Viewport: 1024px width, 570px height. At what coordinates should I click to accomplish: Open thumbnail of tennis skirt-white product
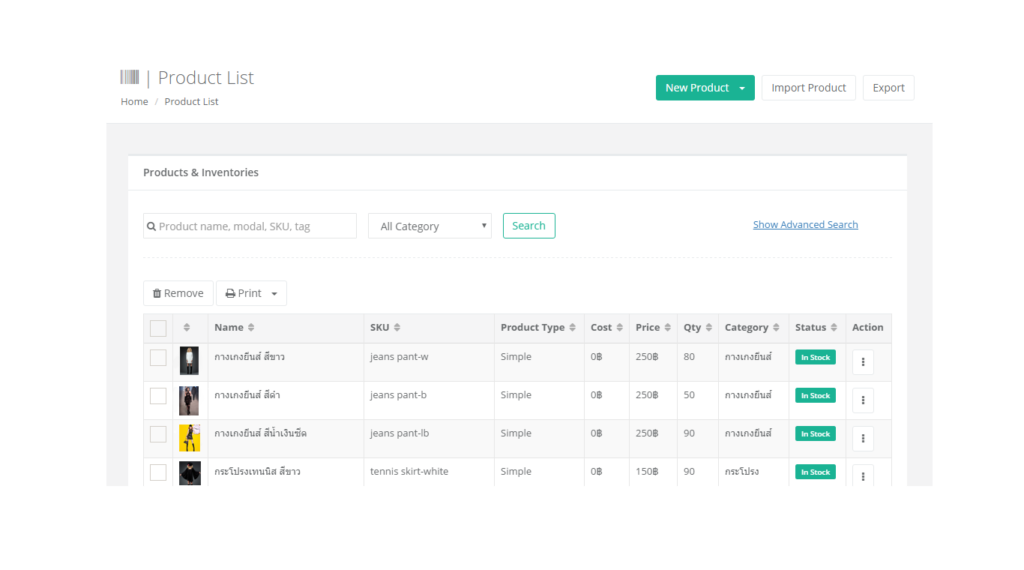pyautogui.click(x=190, y=473)
